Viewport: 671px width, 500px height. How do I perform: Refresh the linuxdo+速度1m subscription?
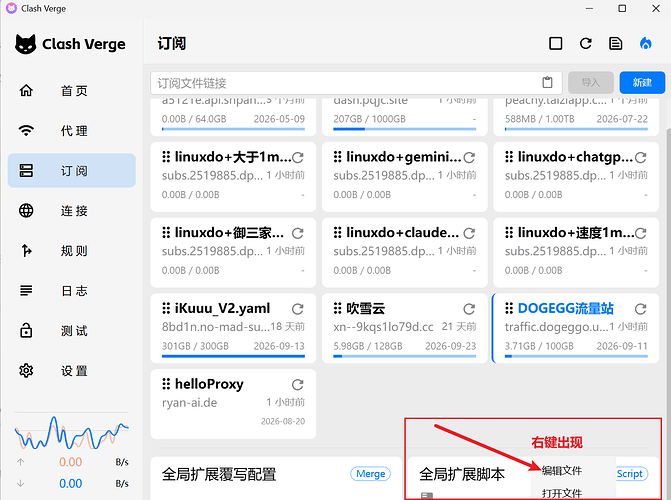(641, 233)
